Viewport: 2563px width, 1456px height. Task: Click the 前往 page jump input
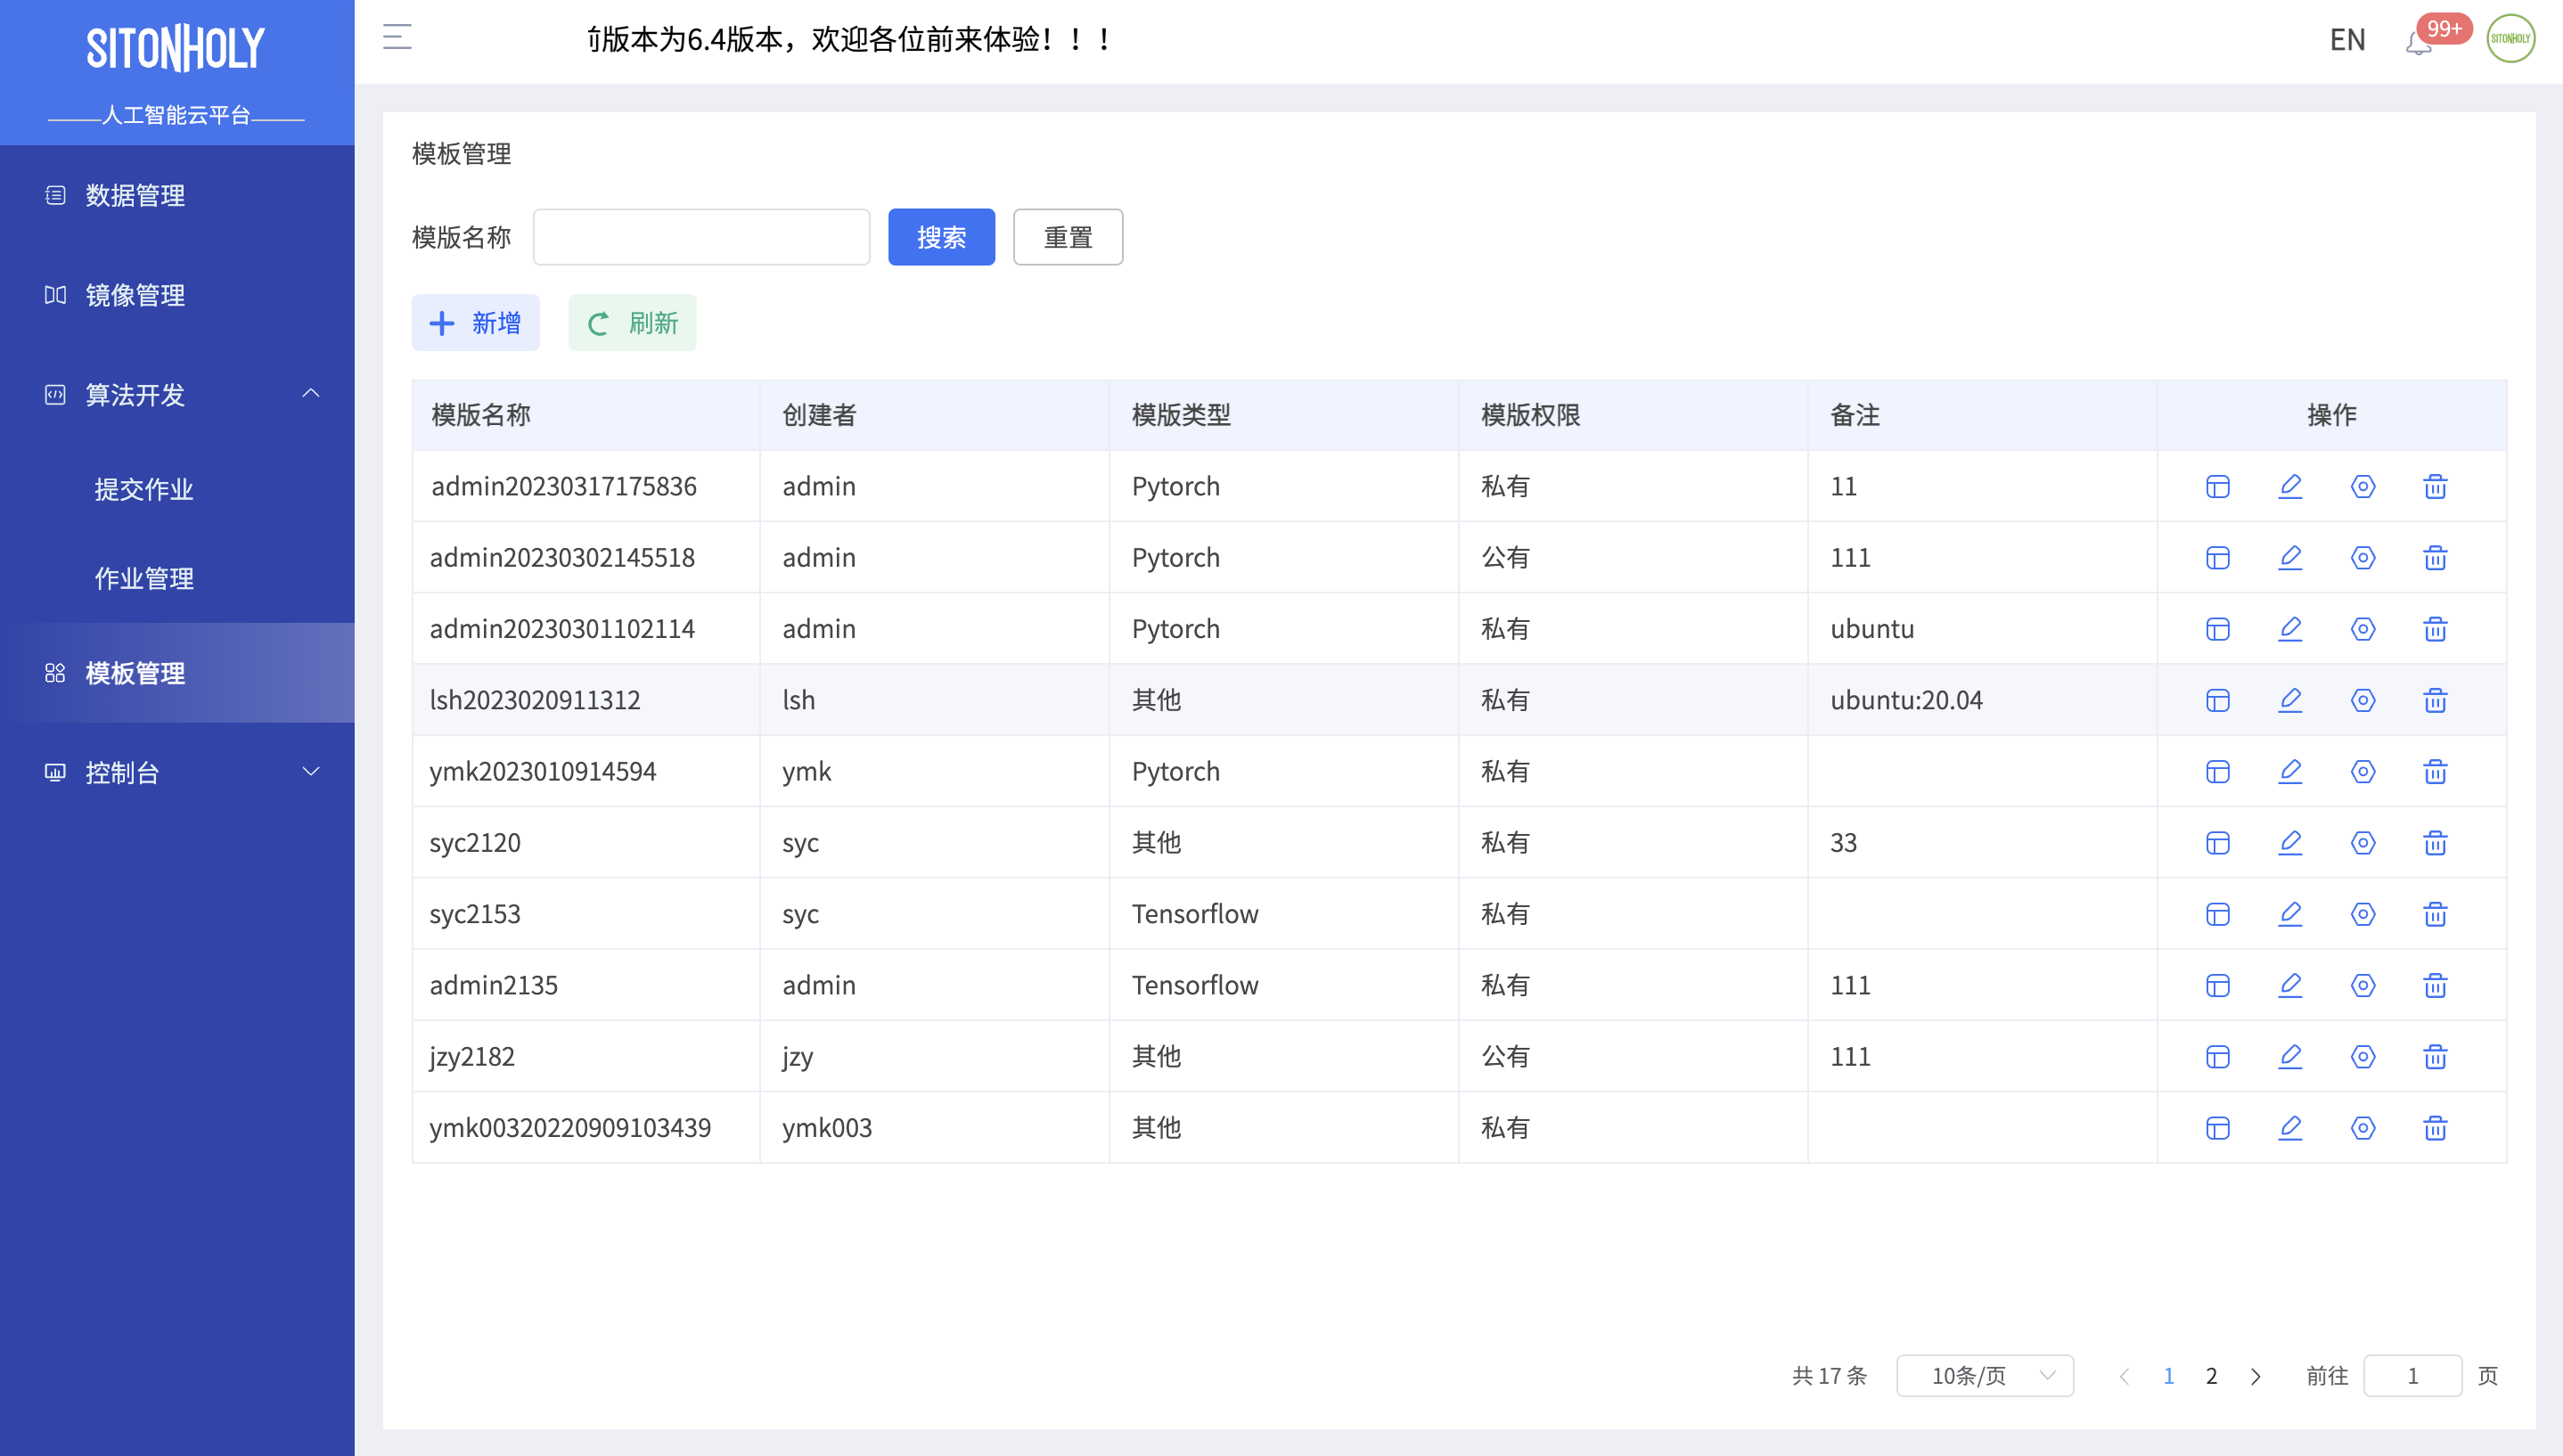[2412, 1376]
